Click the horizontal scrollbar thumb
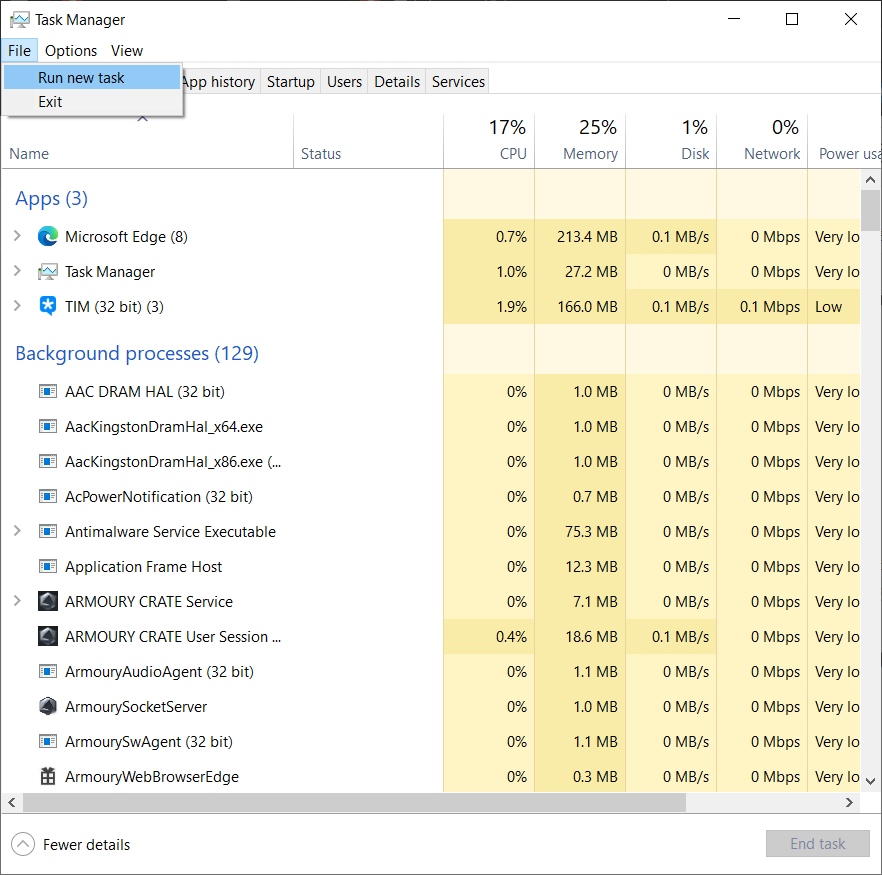The width and height of the screenshot is (882, 875). click(354, 802)
